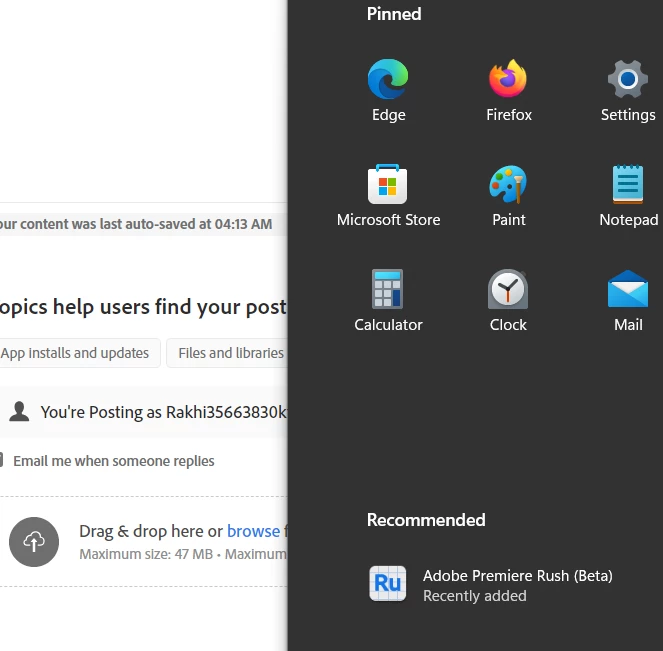This screenshot has height=651, width=663.
Task: Click the cloud upload icon
Action: tap(34, 542)
